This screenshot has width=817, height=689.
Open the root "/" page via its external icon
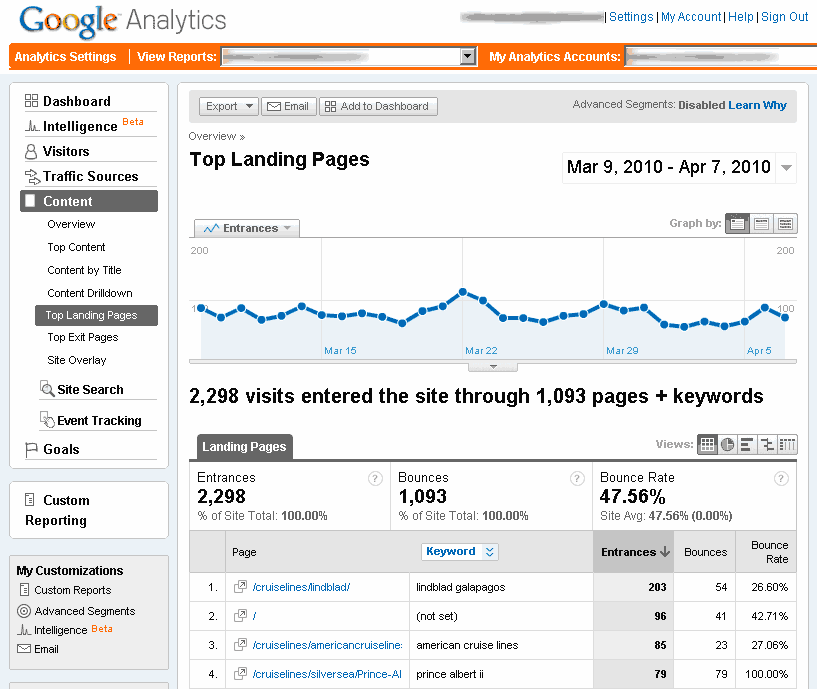click(240, 616)
